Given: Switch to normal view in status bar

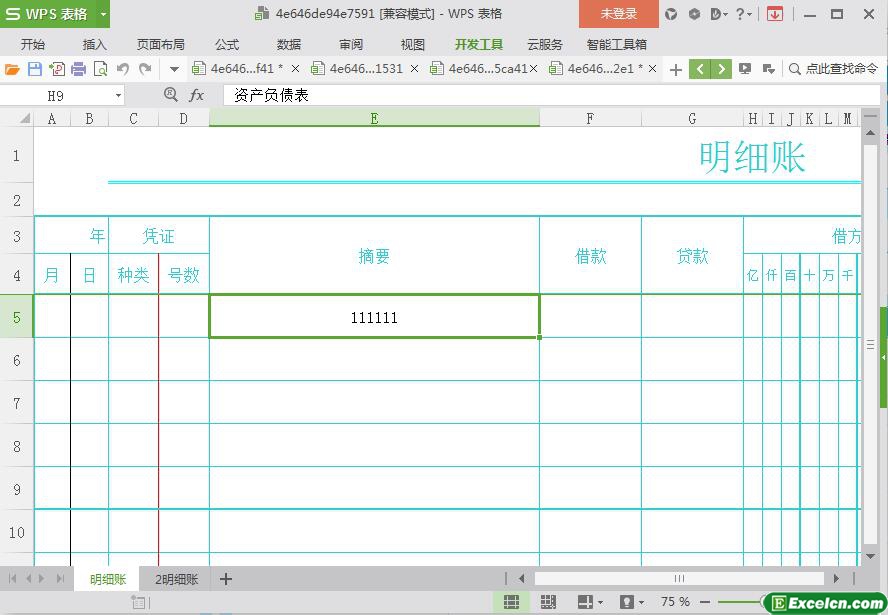Looking at the screenshot, I should pyautogui.click(x=511, y=602).
